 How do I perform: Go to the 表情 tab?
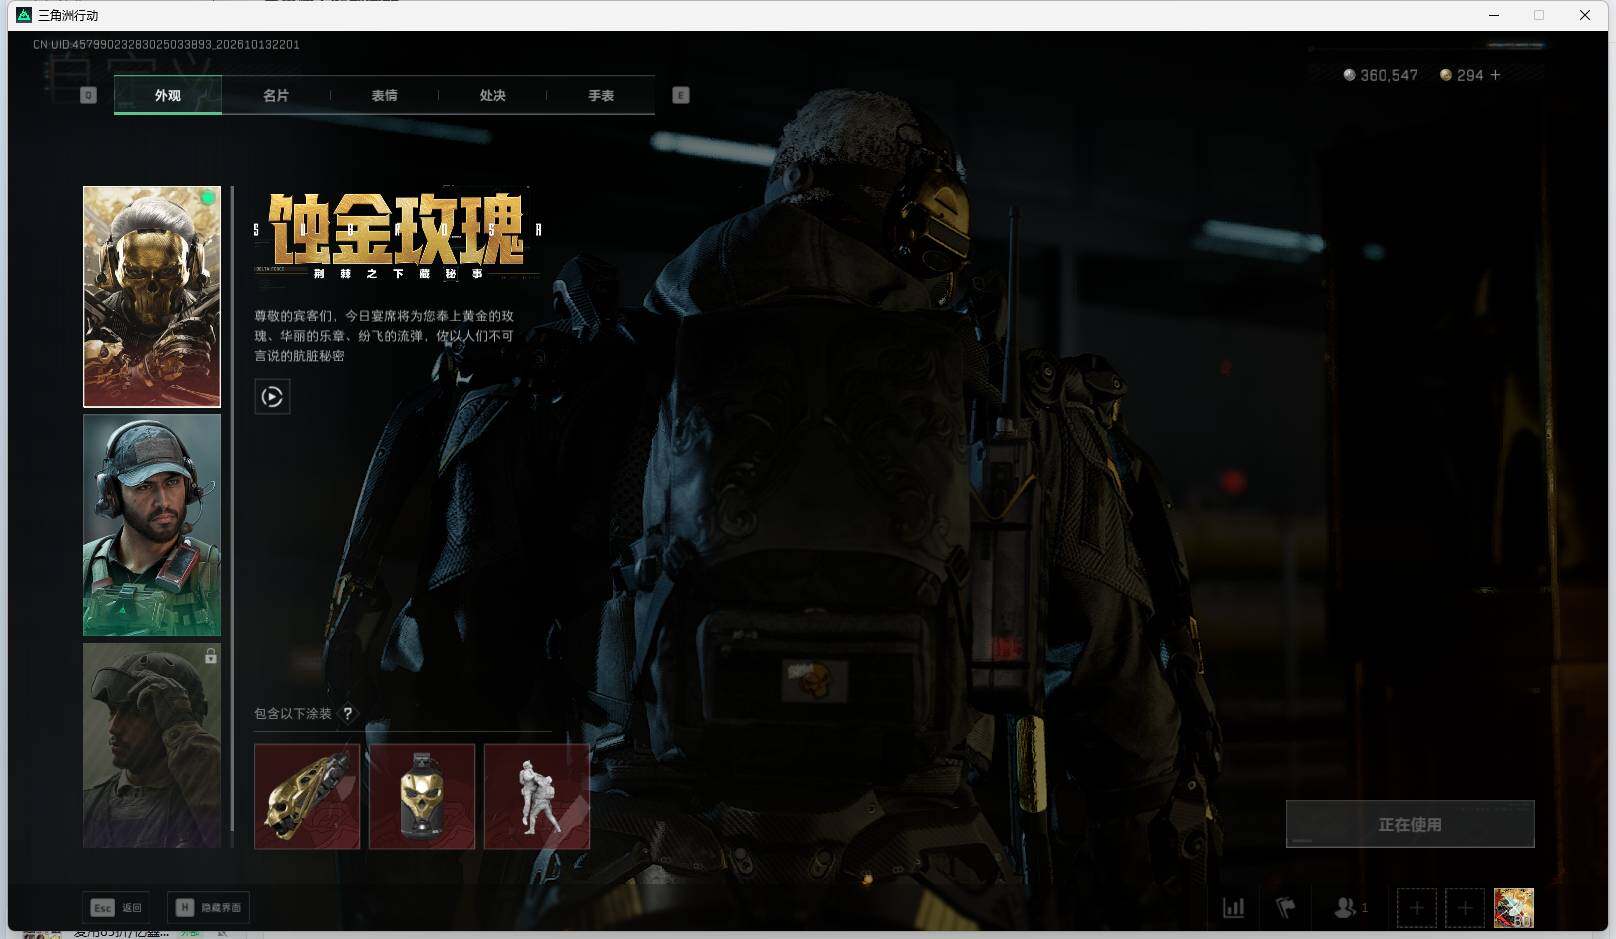click(x=384, y=95)
